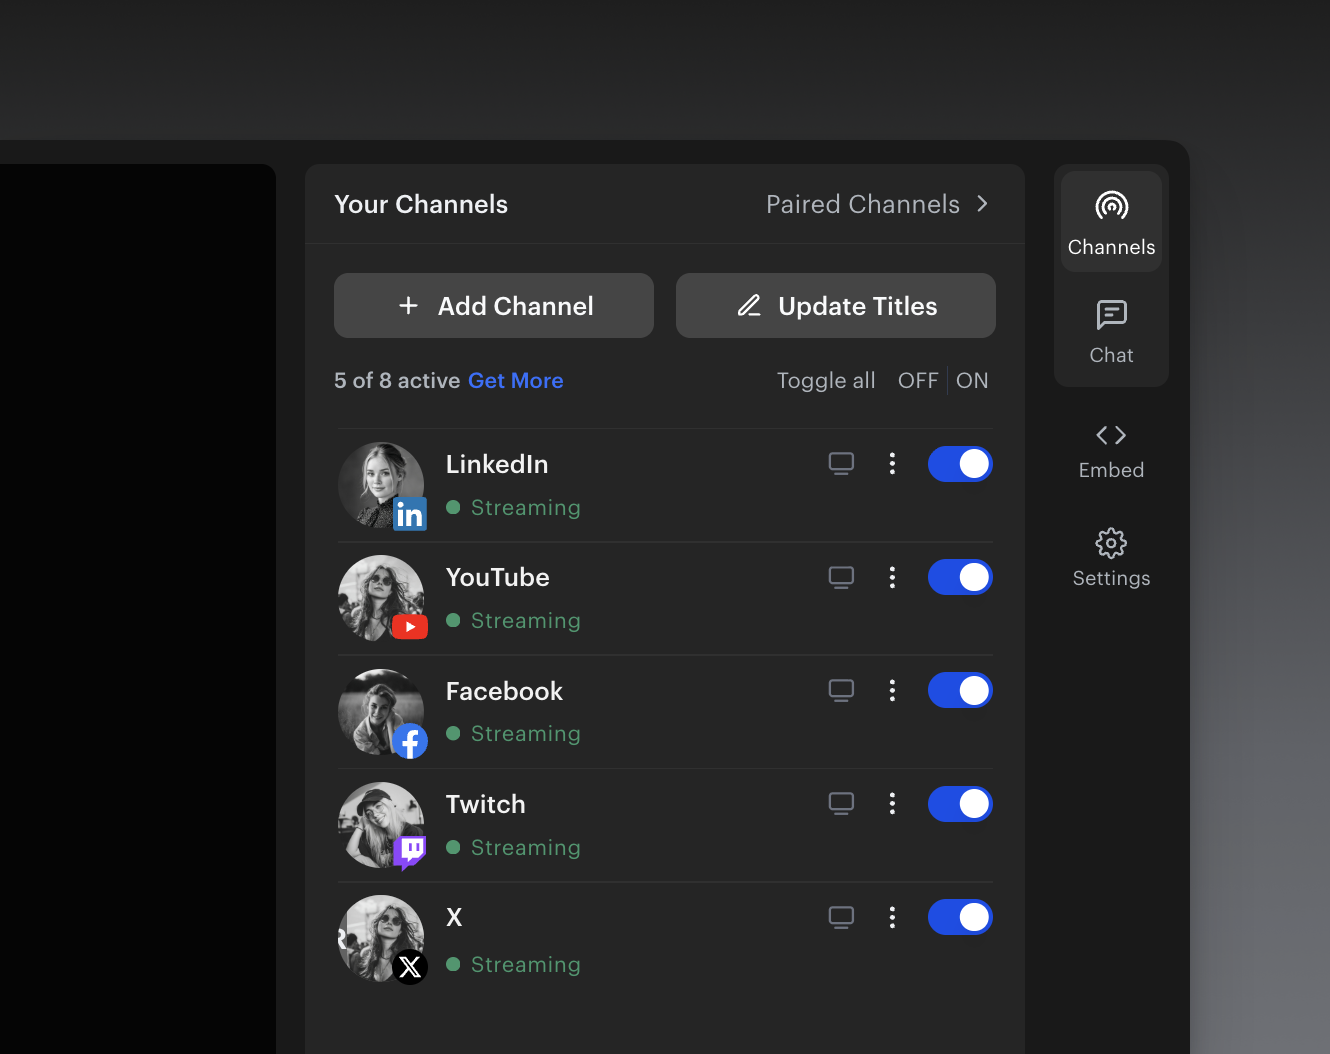The height and width of the screenshot is (1054, 1330).
Task: Set Toggle all to ON
Action: pos(972,381)
